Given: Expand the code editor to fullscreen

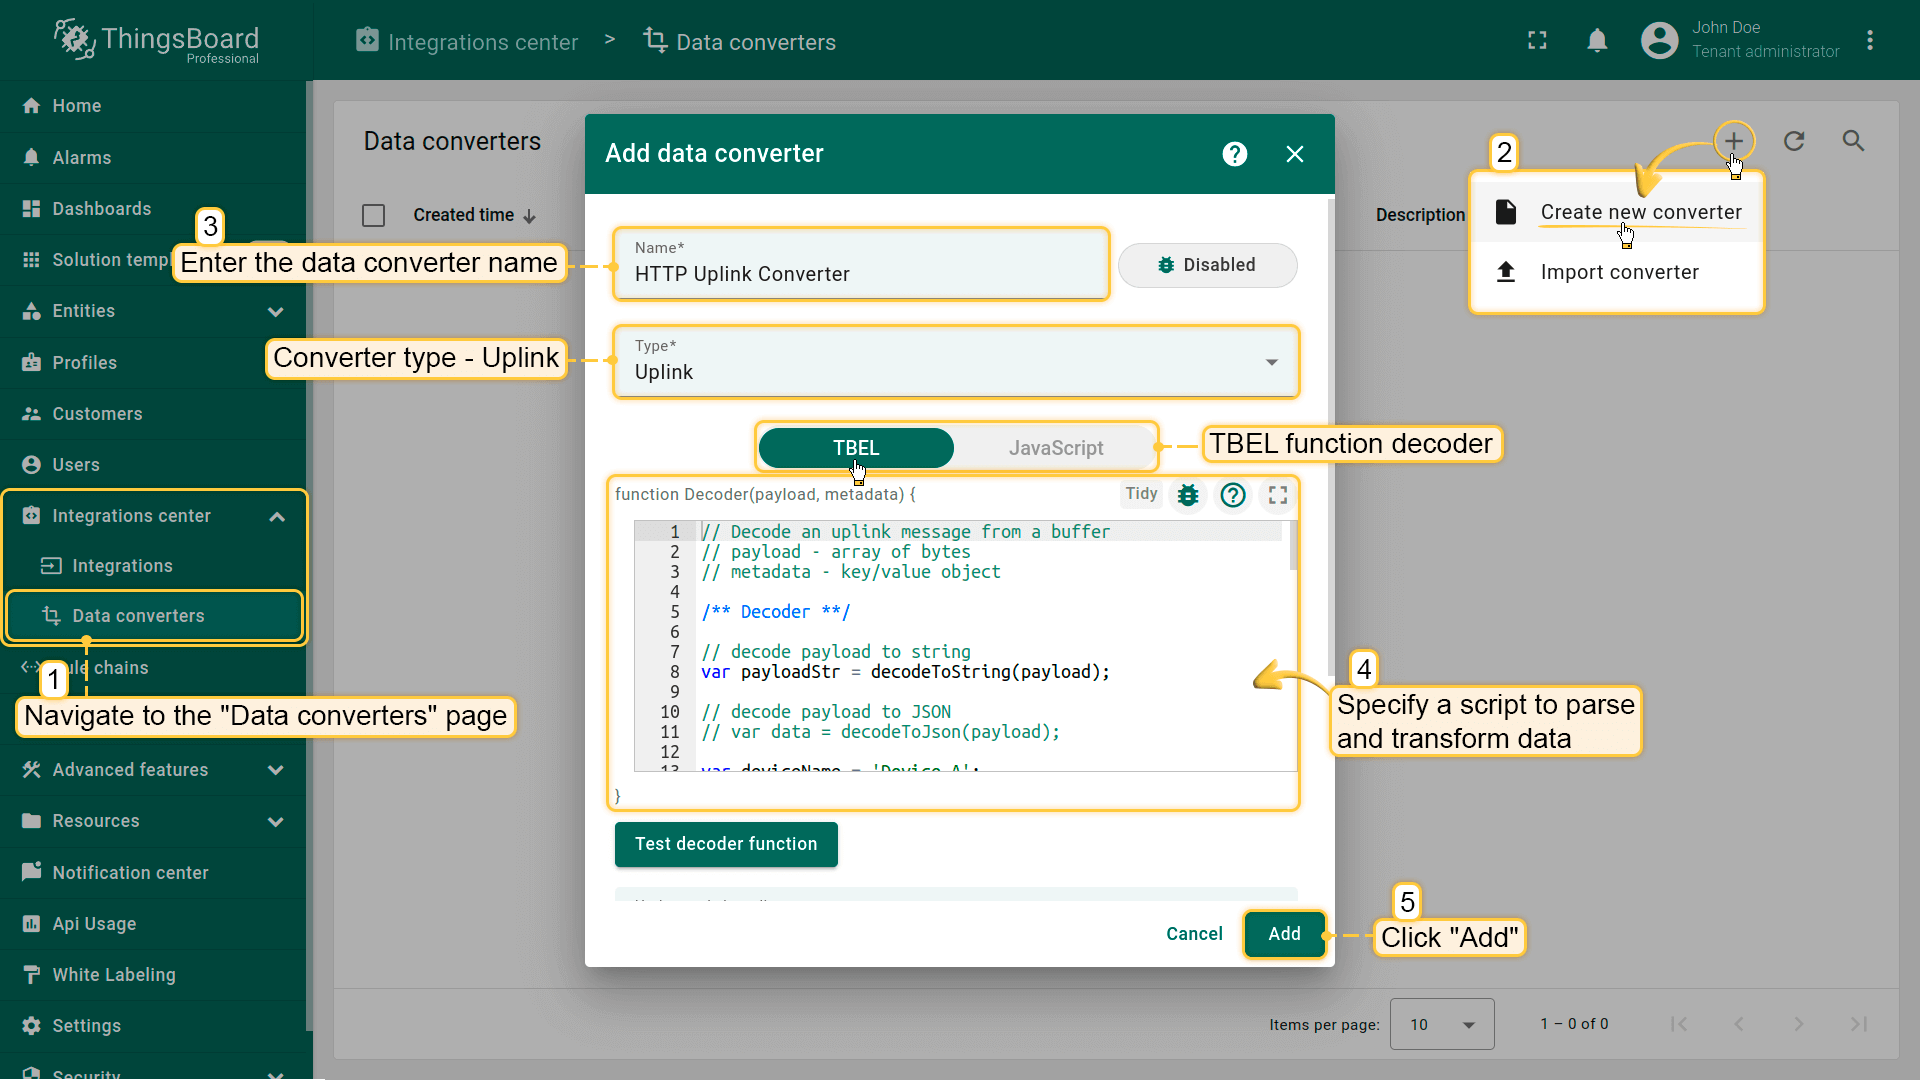Looking at the screenshot, I should [x=1278, y=495].
